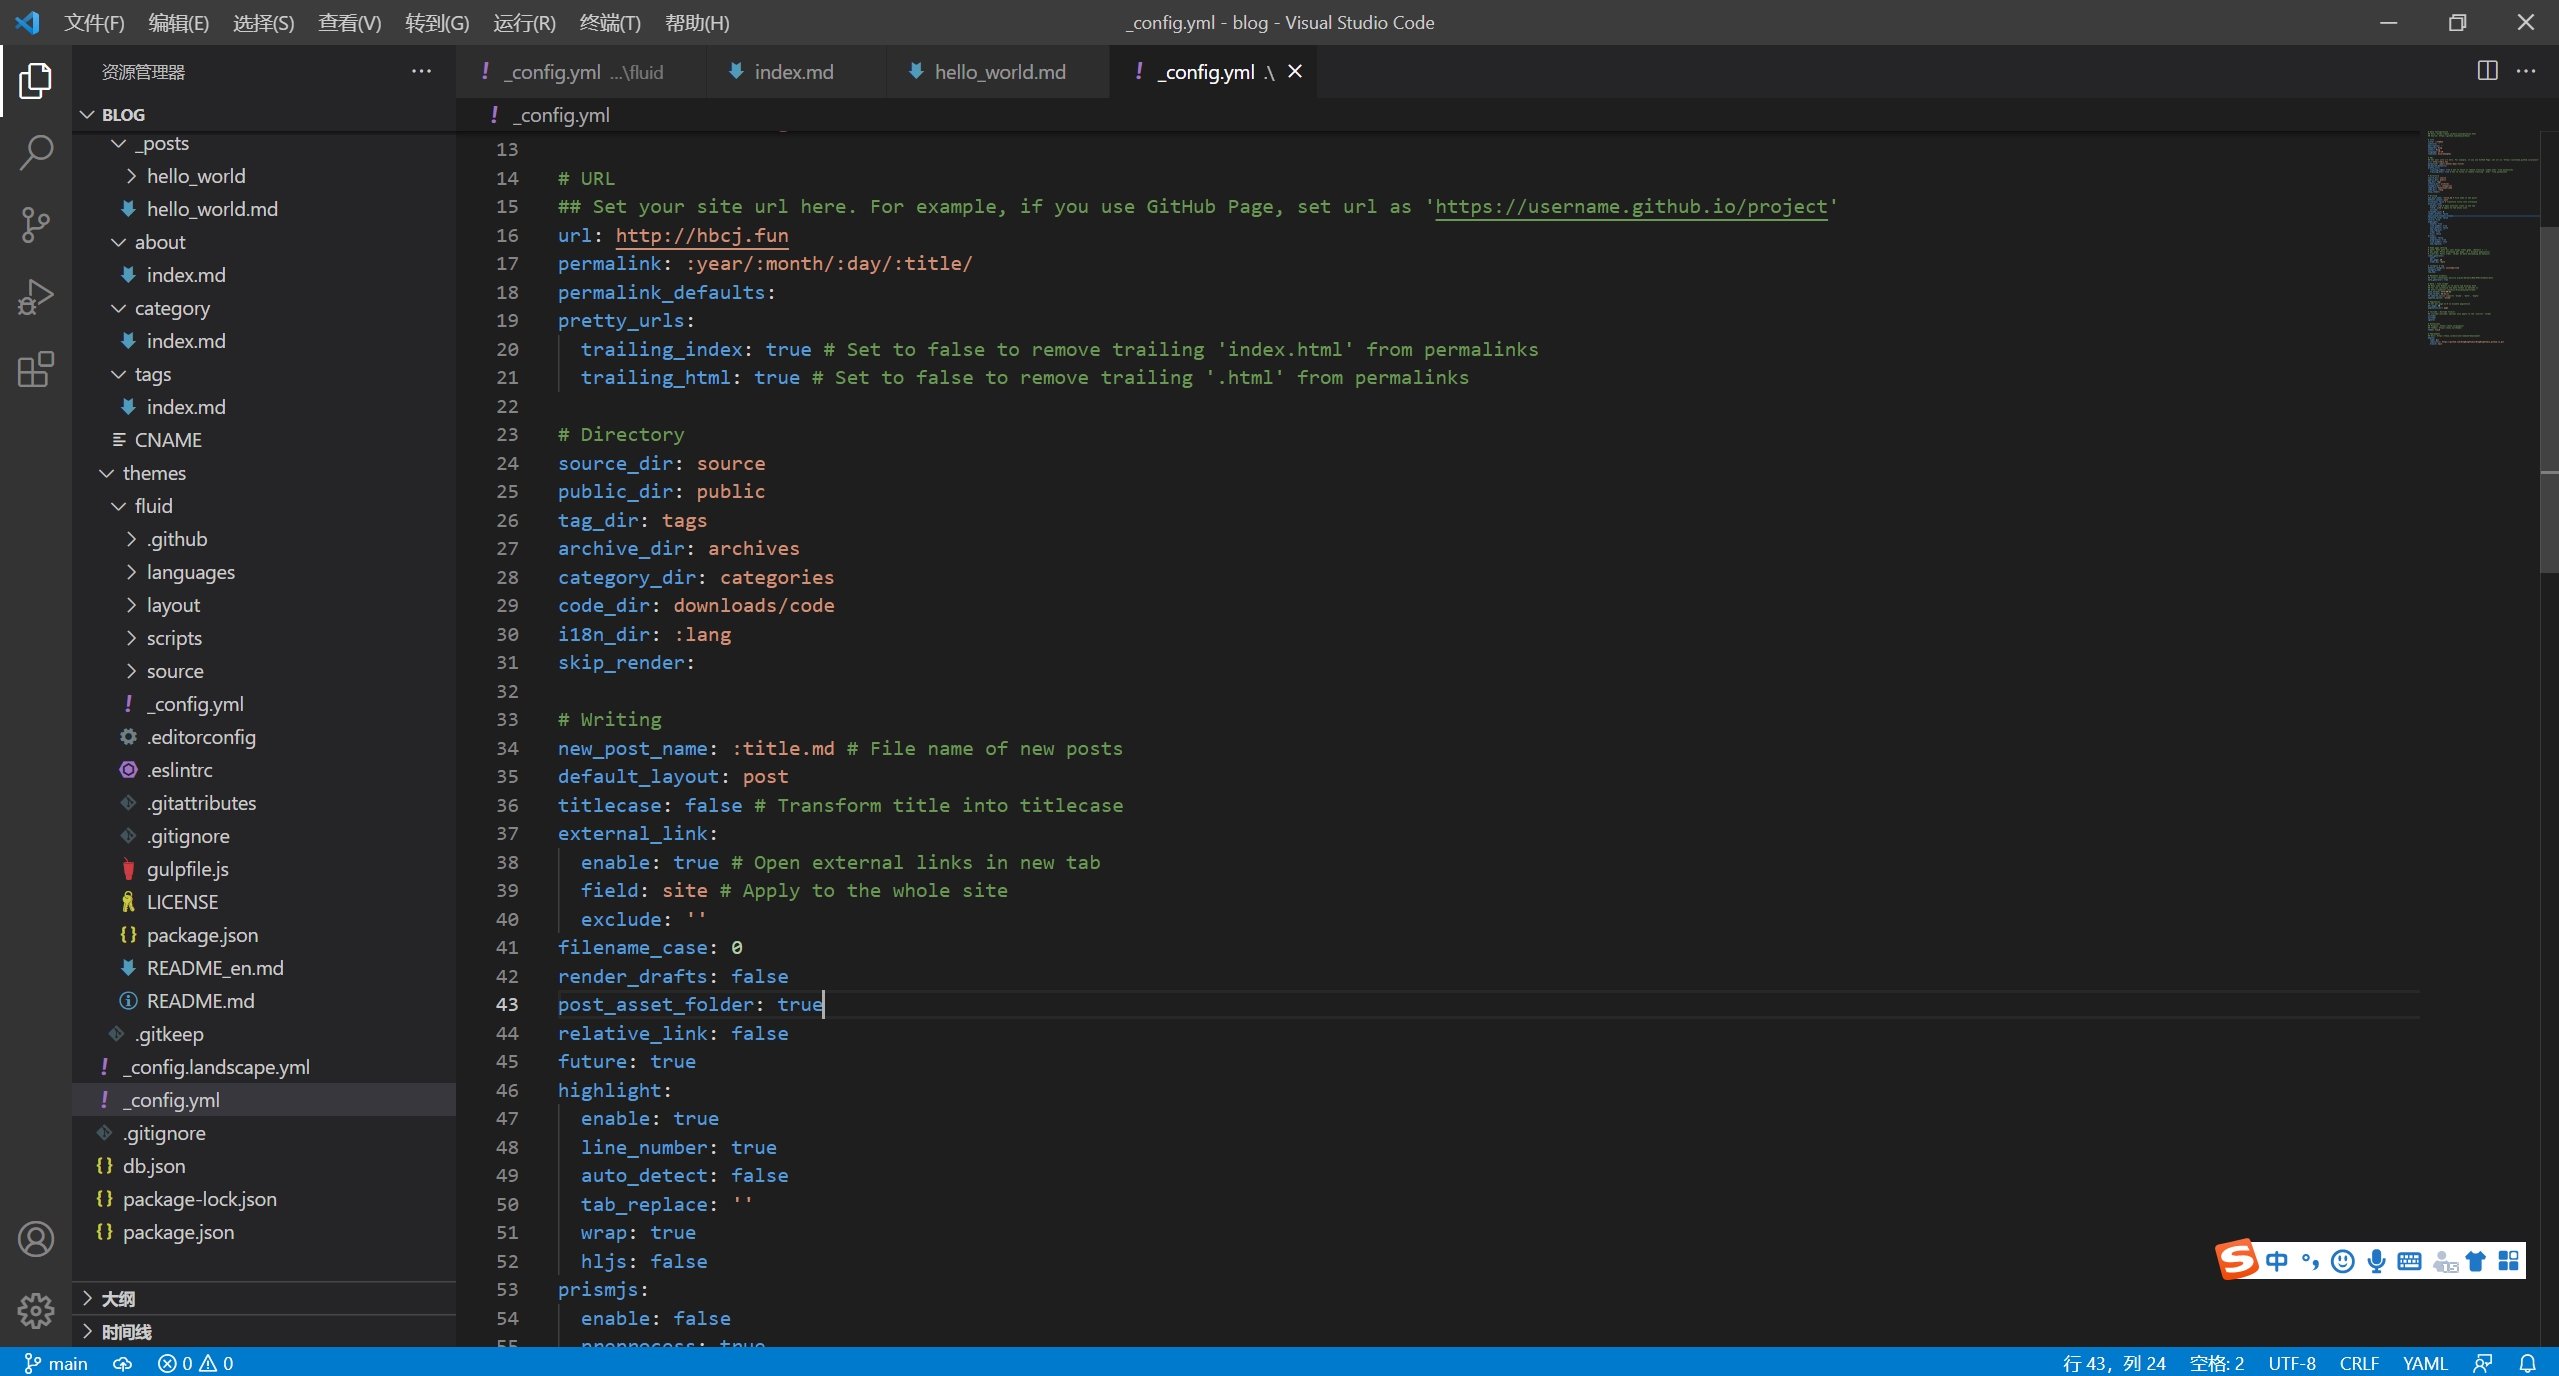Click the Sogou toolbox grid icon
The height and width of the screenshot is (1376, 2559).
point(2509,1261)
